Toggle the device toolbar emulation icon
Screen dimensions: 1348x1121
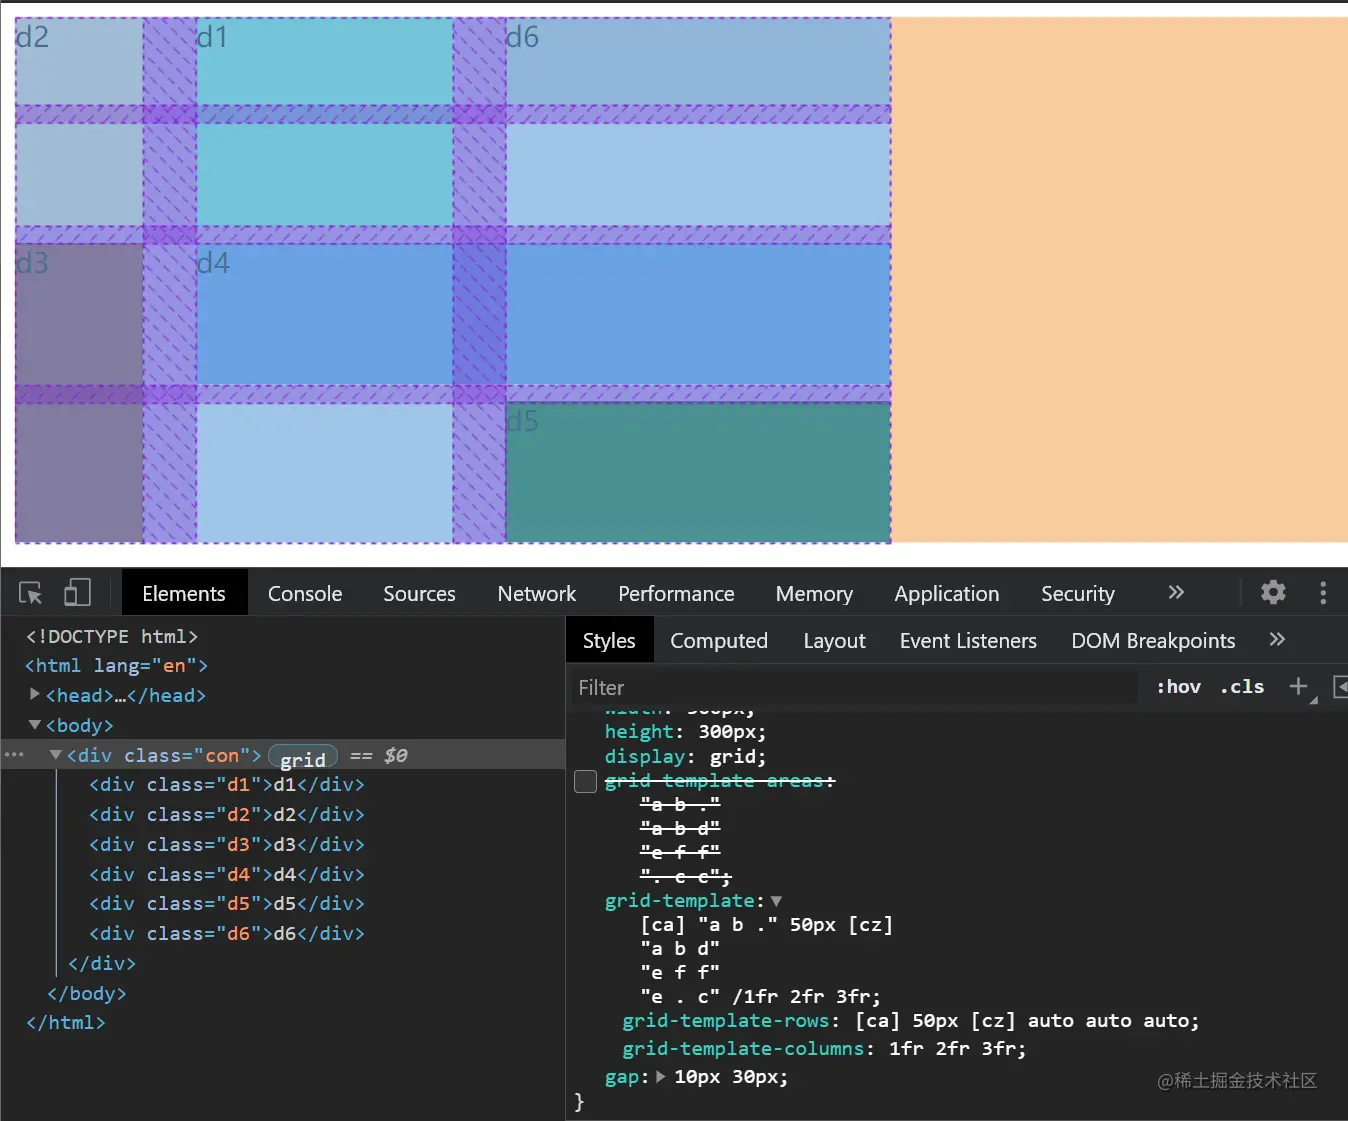pos(77,592)
